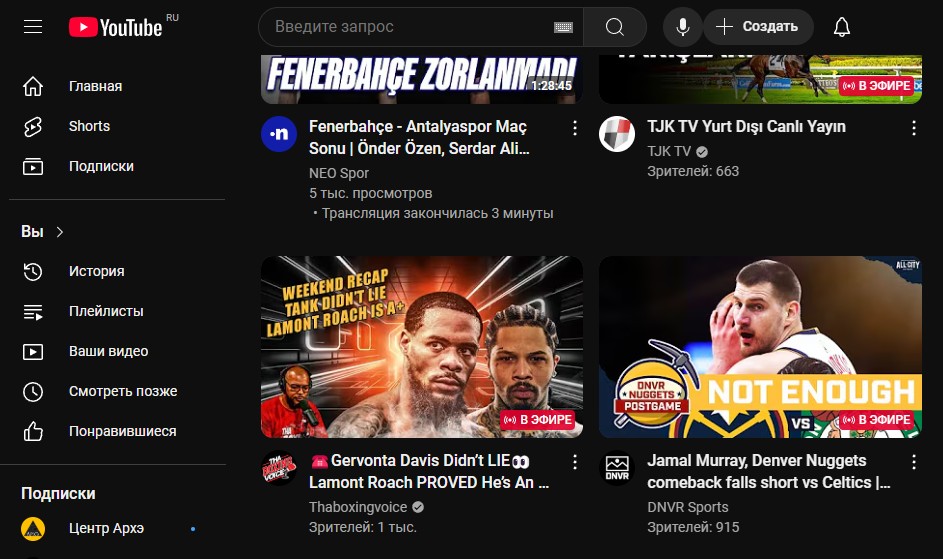This screenshot has height=559, width=943.
Task: Open Центр Архэ subscription name
Action: (x=106, y=528)
